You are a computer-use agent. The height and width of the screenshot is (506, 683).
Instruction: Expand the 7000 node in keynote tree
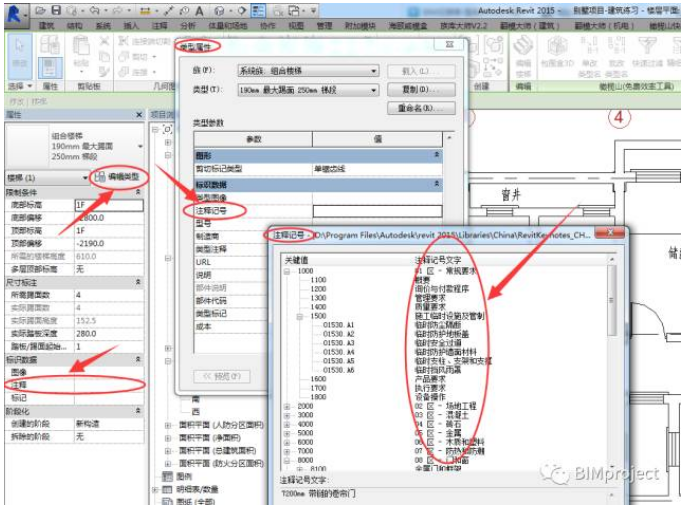287,451
